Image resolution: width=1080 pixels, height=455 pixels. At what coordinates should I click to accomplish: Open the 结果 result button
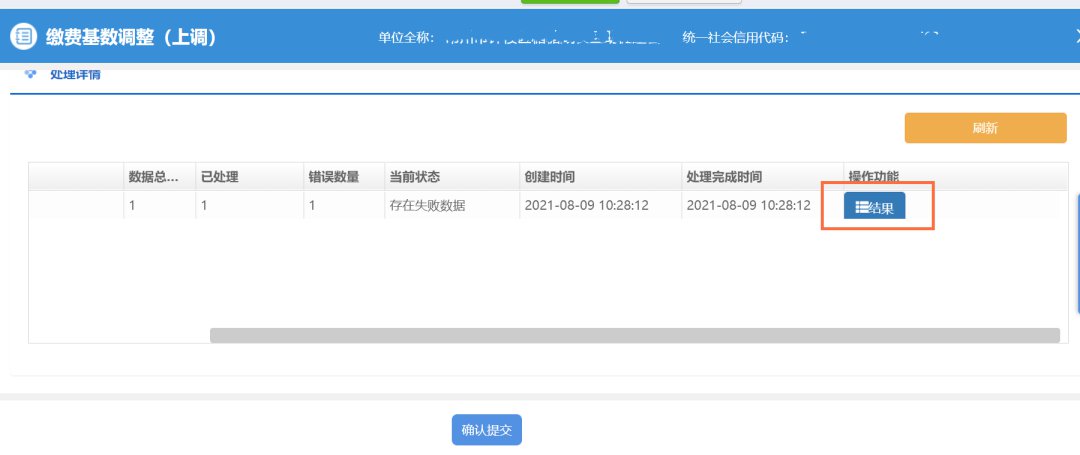(x=875, y=207)
